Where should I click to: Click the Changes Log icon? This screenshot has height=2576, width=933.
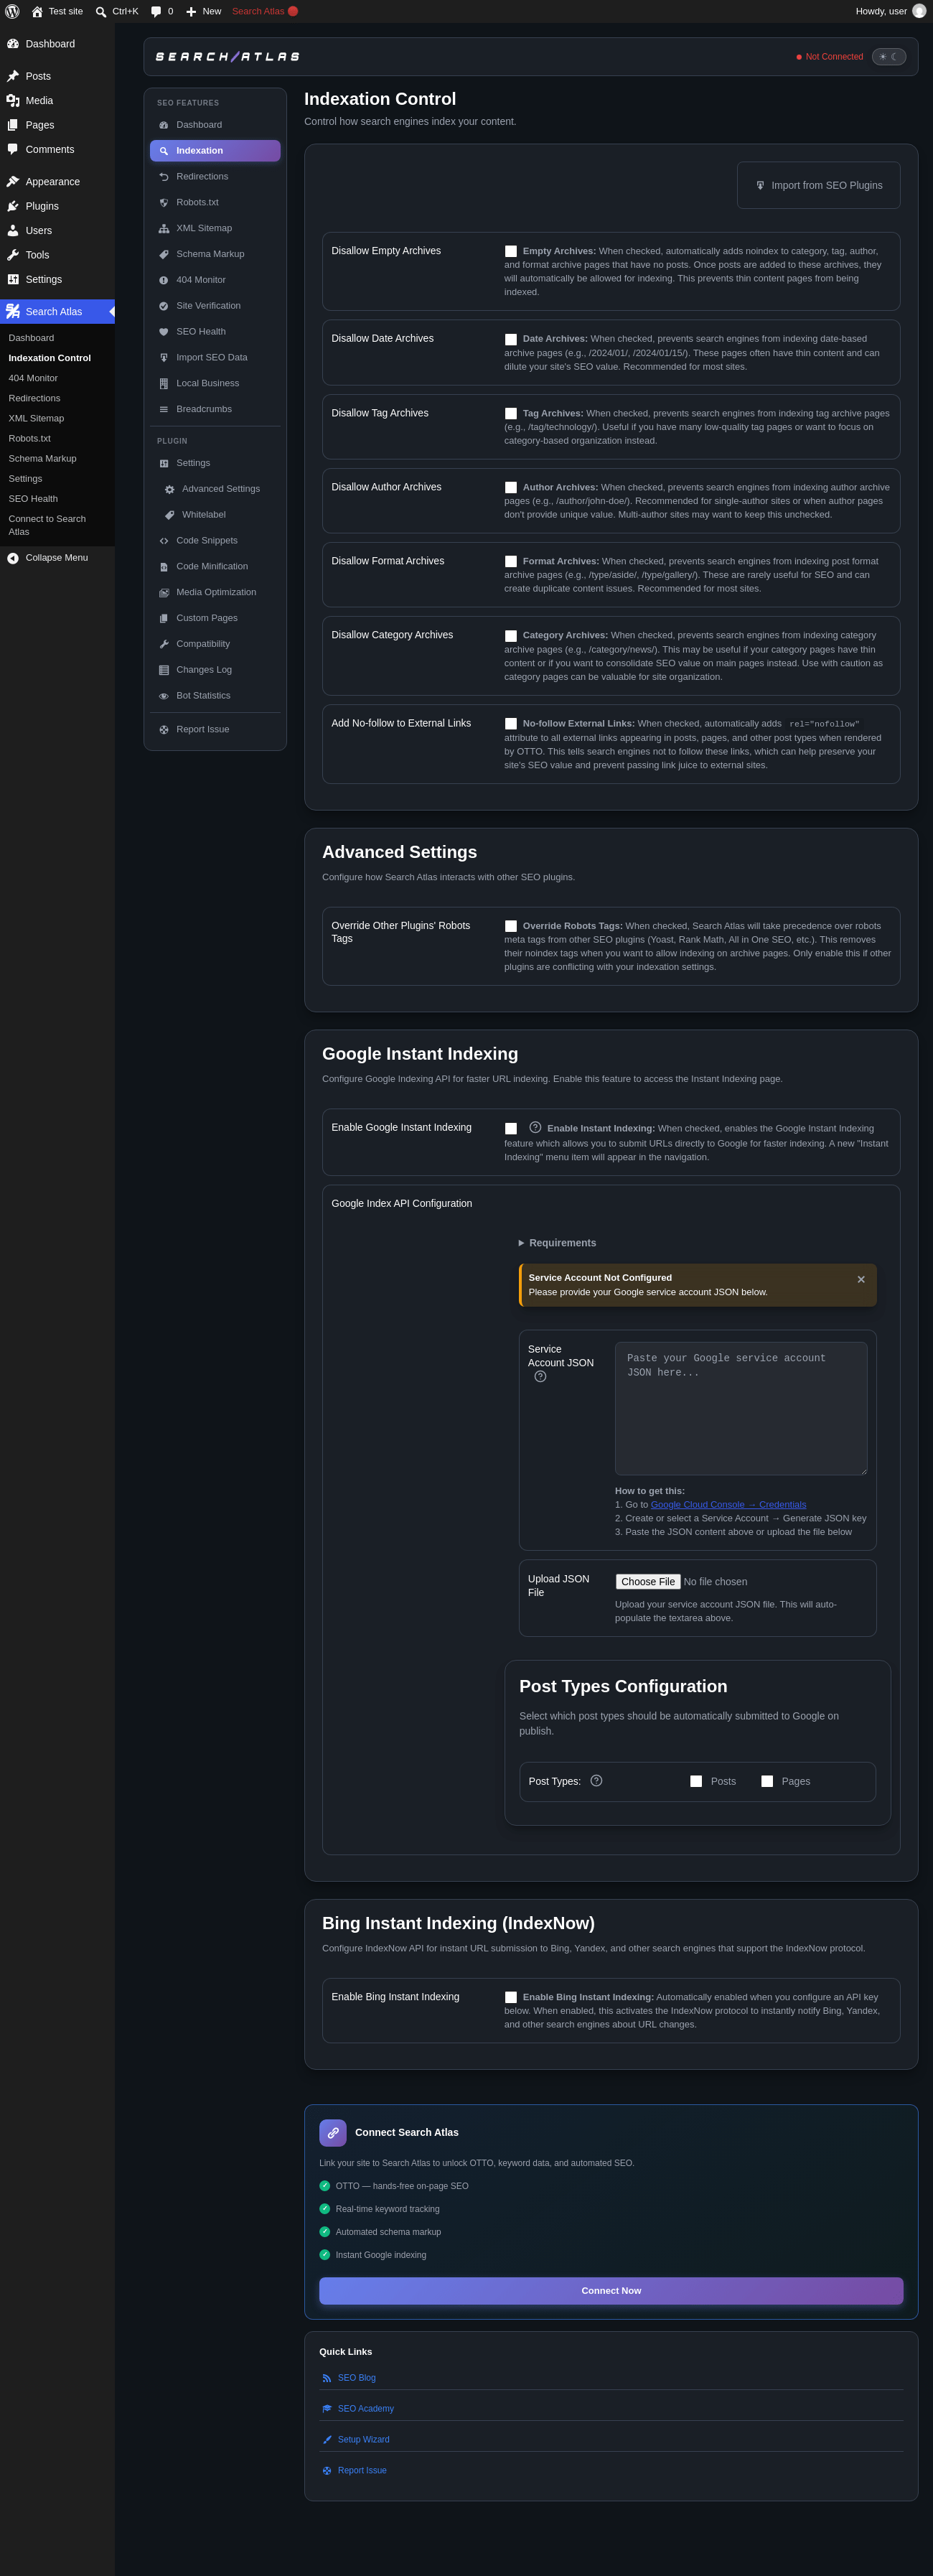[x=164, y=671]
